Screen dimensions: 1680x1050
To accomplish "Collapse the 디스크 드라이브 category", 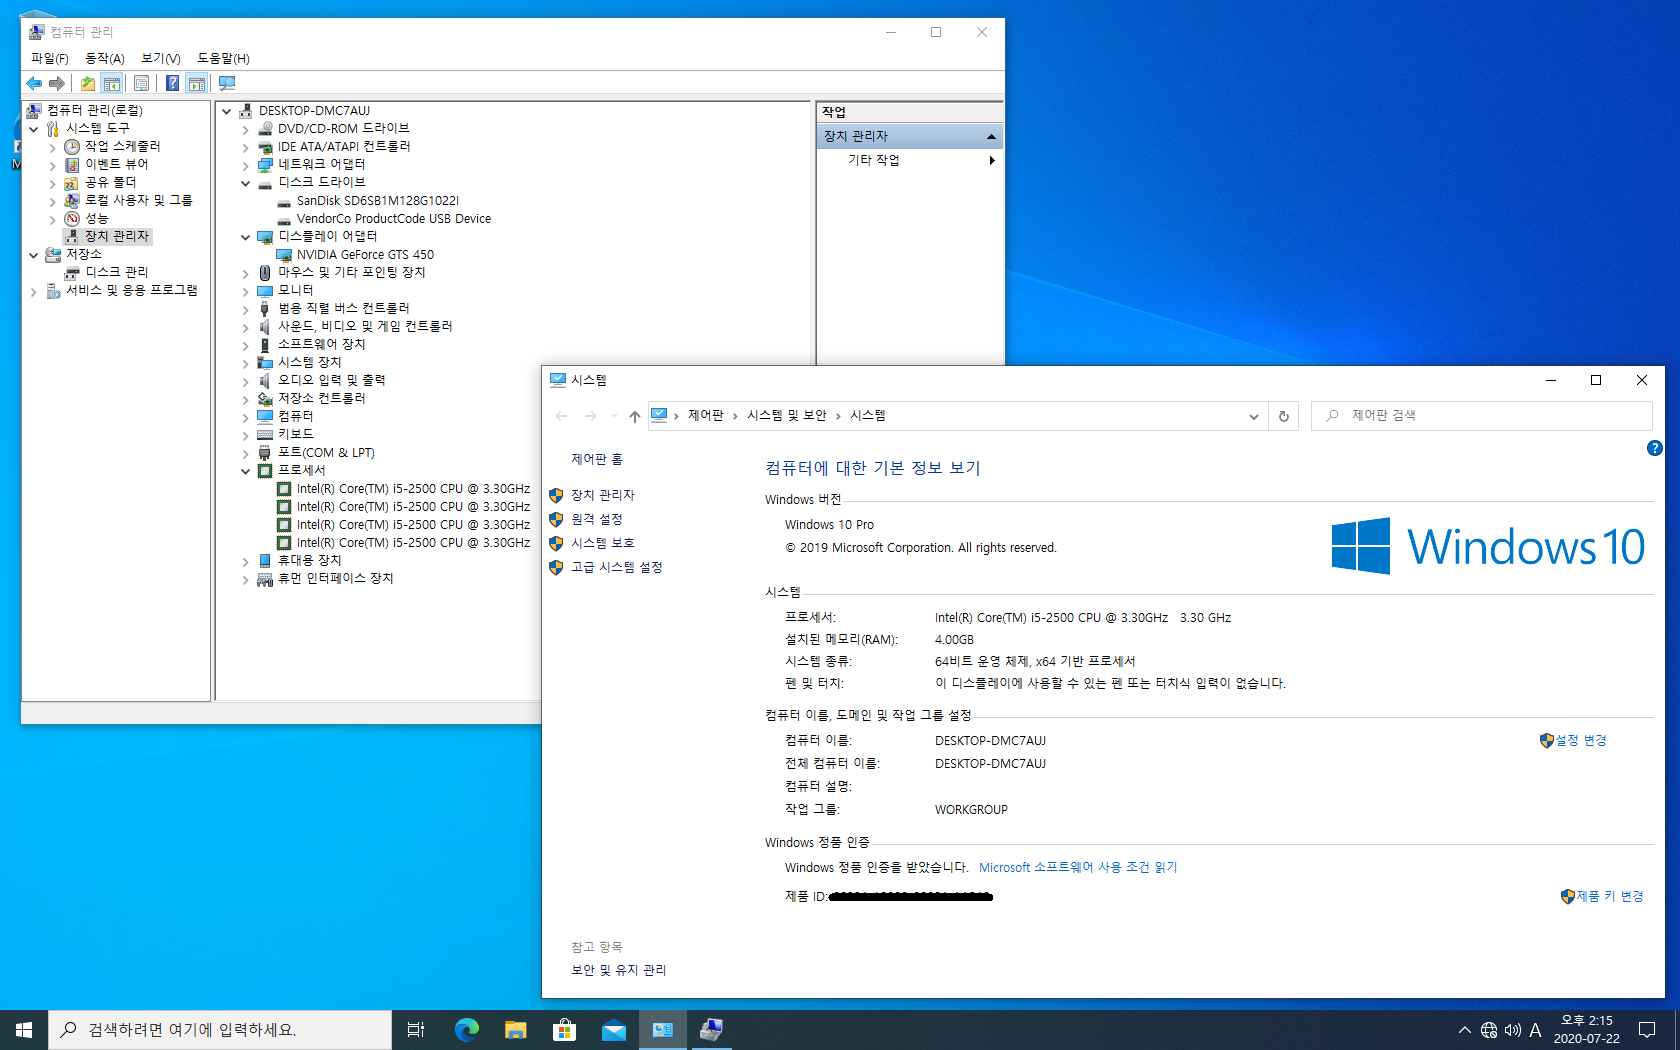I will (245, 183).
